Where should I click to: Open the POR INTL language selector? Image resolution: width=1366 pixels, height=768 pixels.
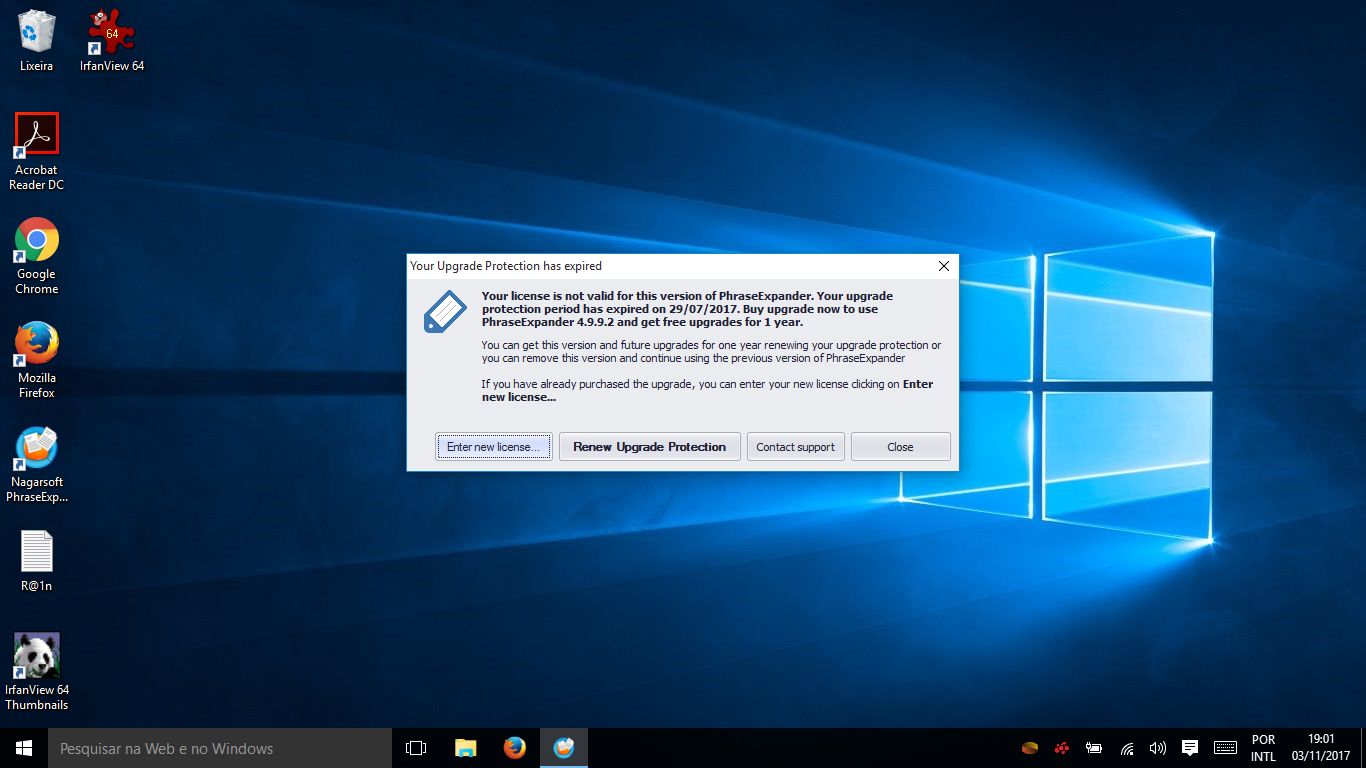(1263, 748)
